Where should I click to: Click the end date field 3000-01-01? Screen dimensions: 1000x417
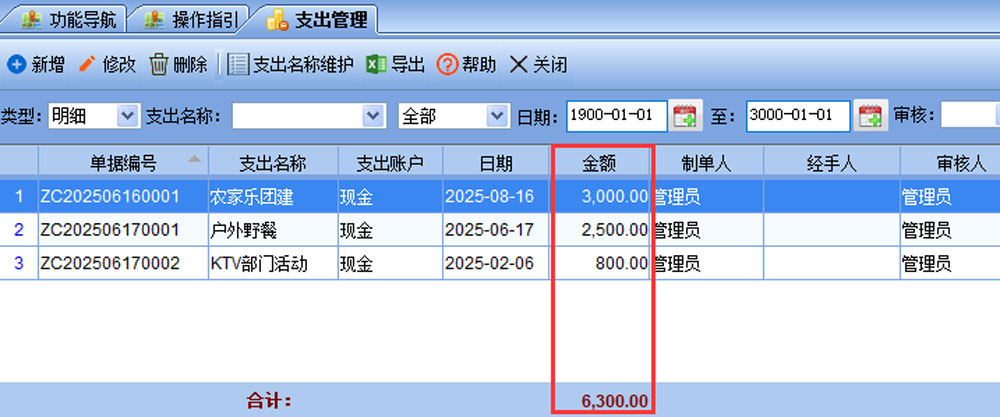pyautogui.click(x=798, y=116)
